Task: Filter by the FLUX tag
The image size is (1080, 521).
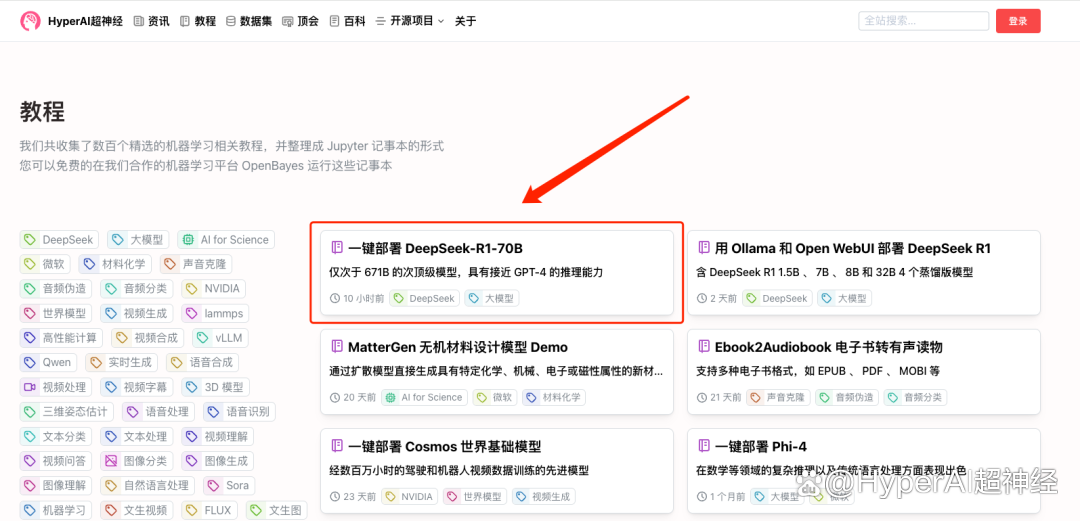Action: [210, 511]
